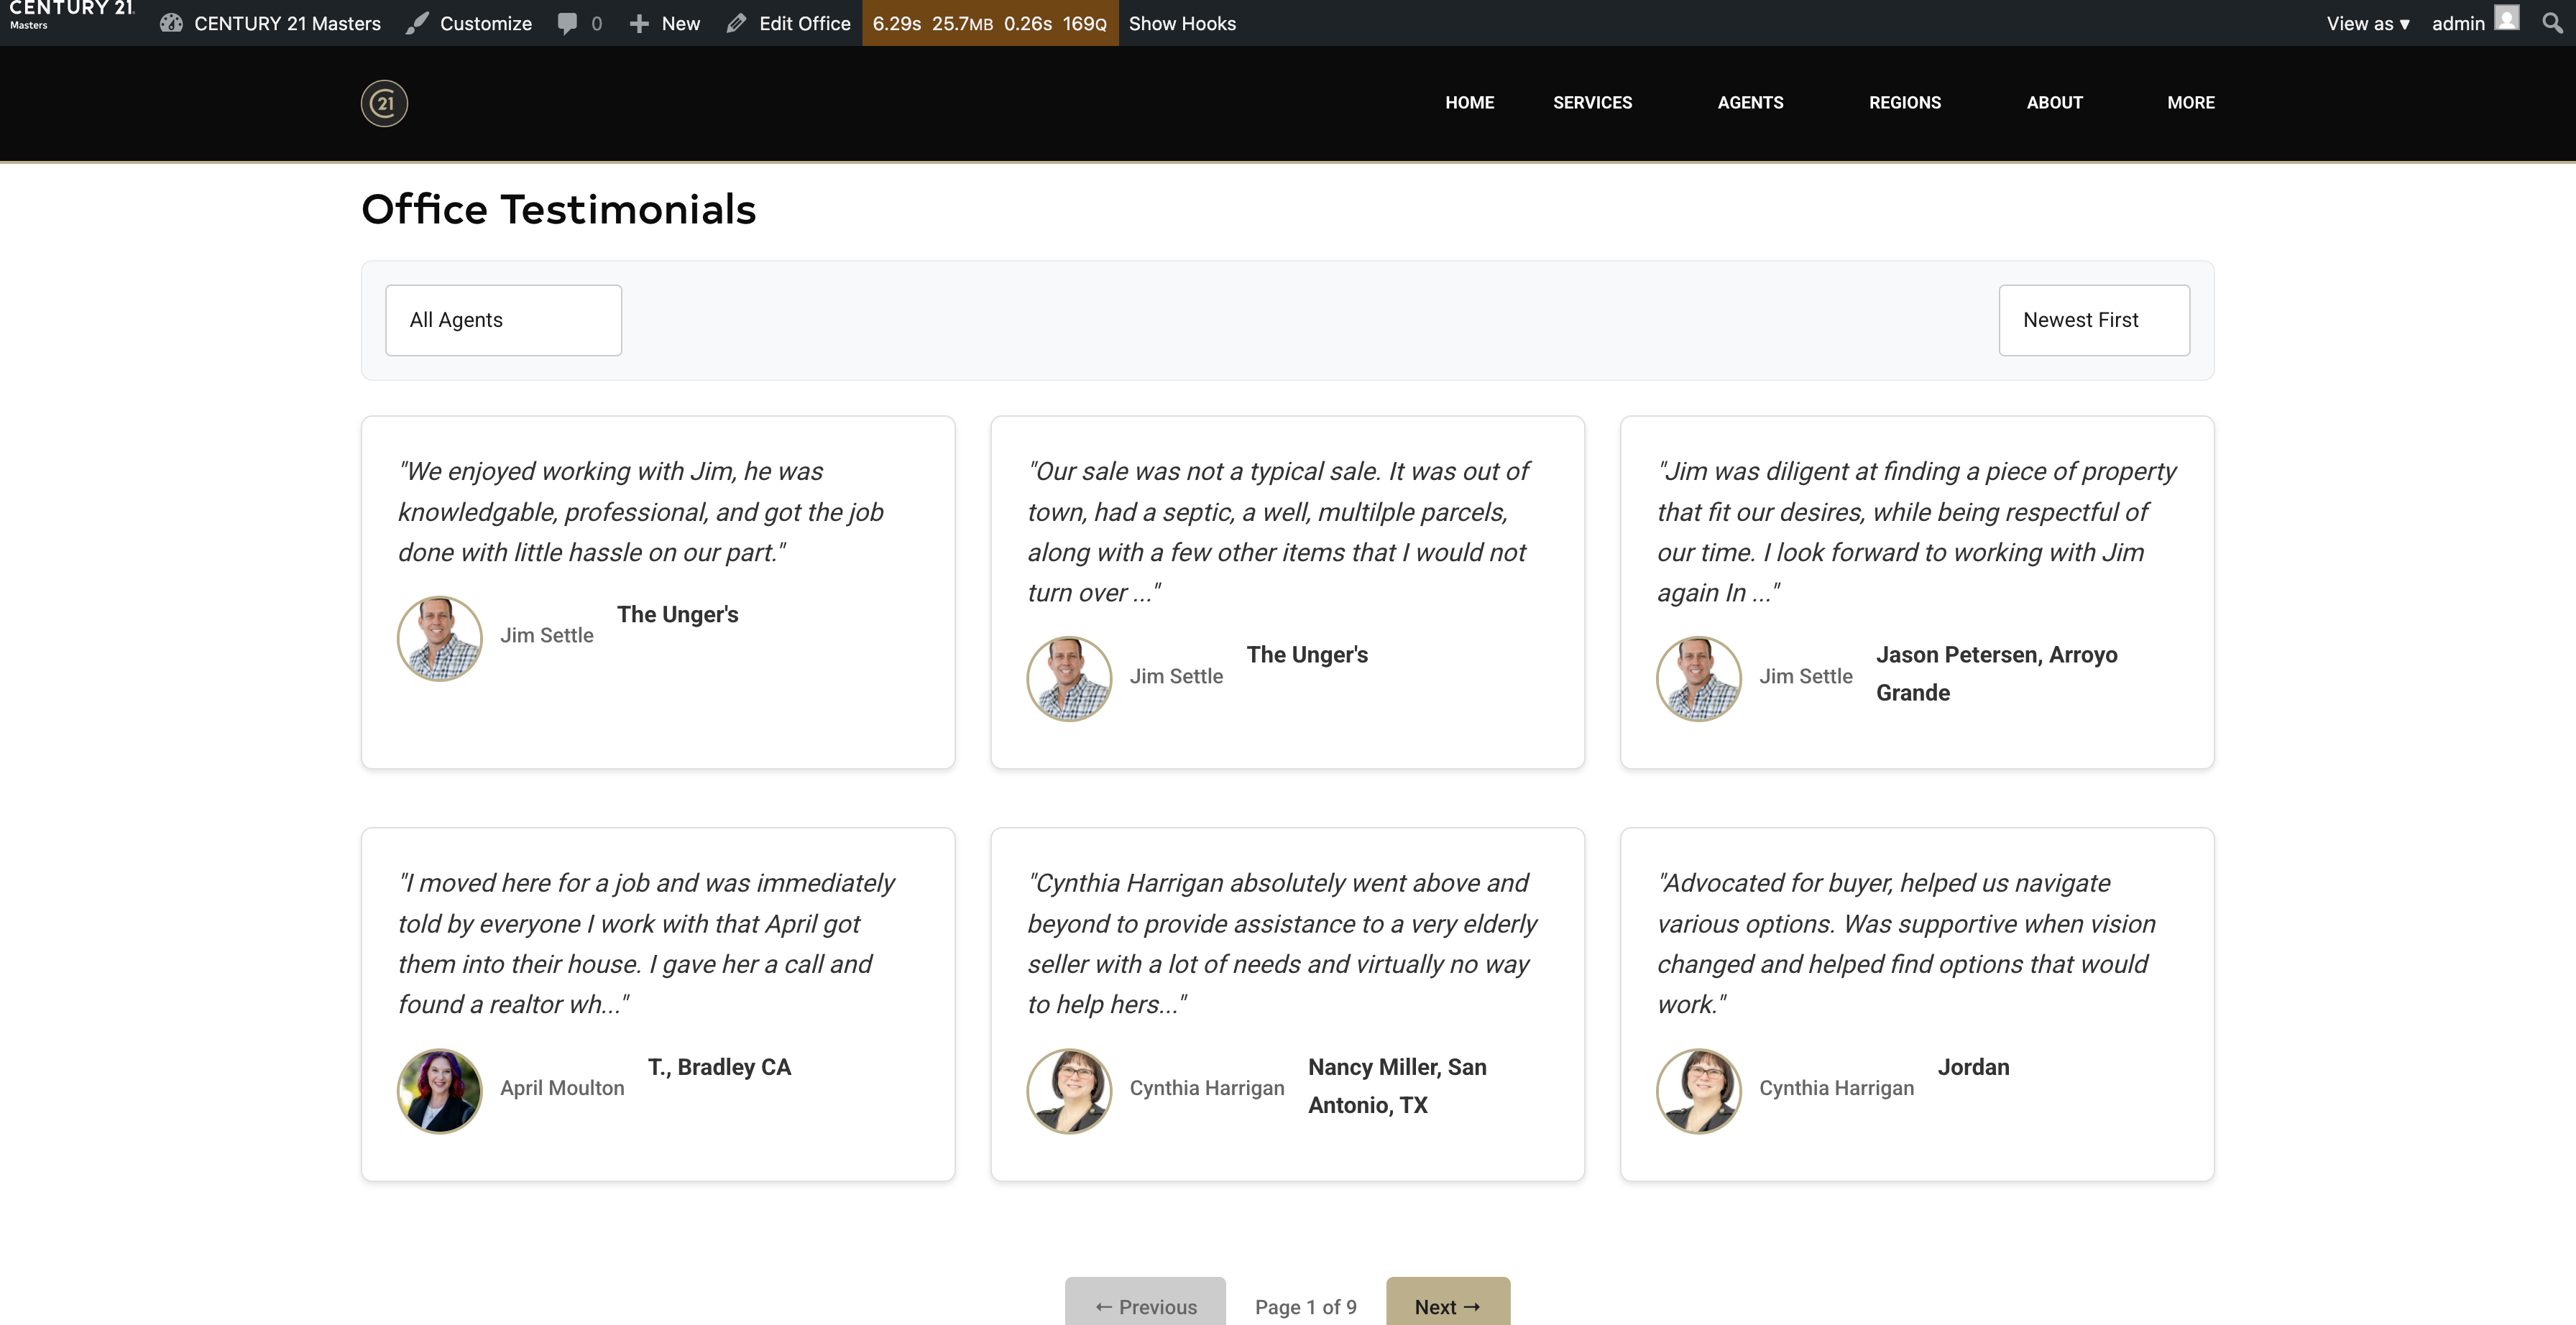The height and width of the screenshot is (1325, 2576).
Task: Open the SERVICES navigation item
Action: click(x=1592, y=102)
